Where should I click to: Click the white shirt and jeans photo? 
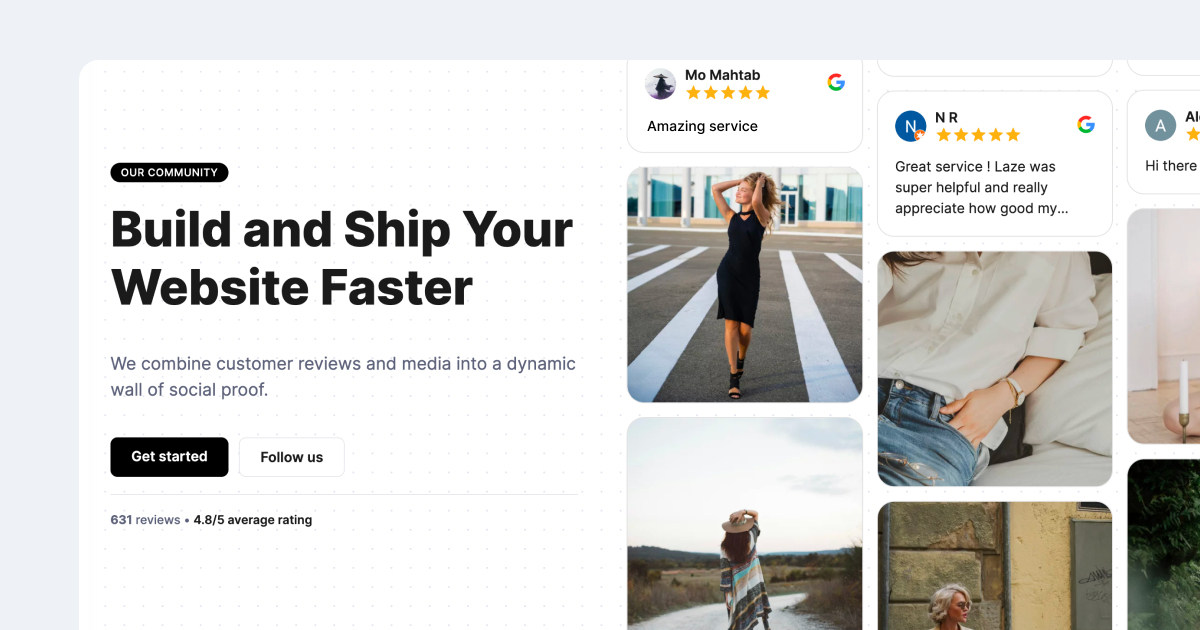click(x=994, y=368)
